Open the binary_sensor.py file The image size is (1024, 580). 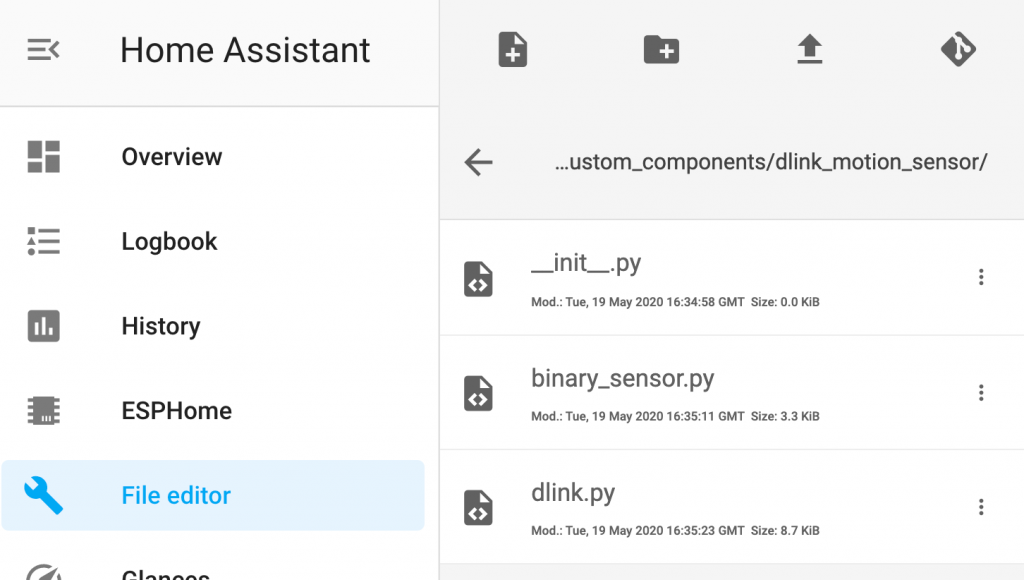coord(622,379)
